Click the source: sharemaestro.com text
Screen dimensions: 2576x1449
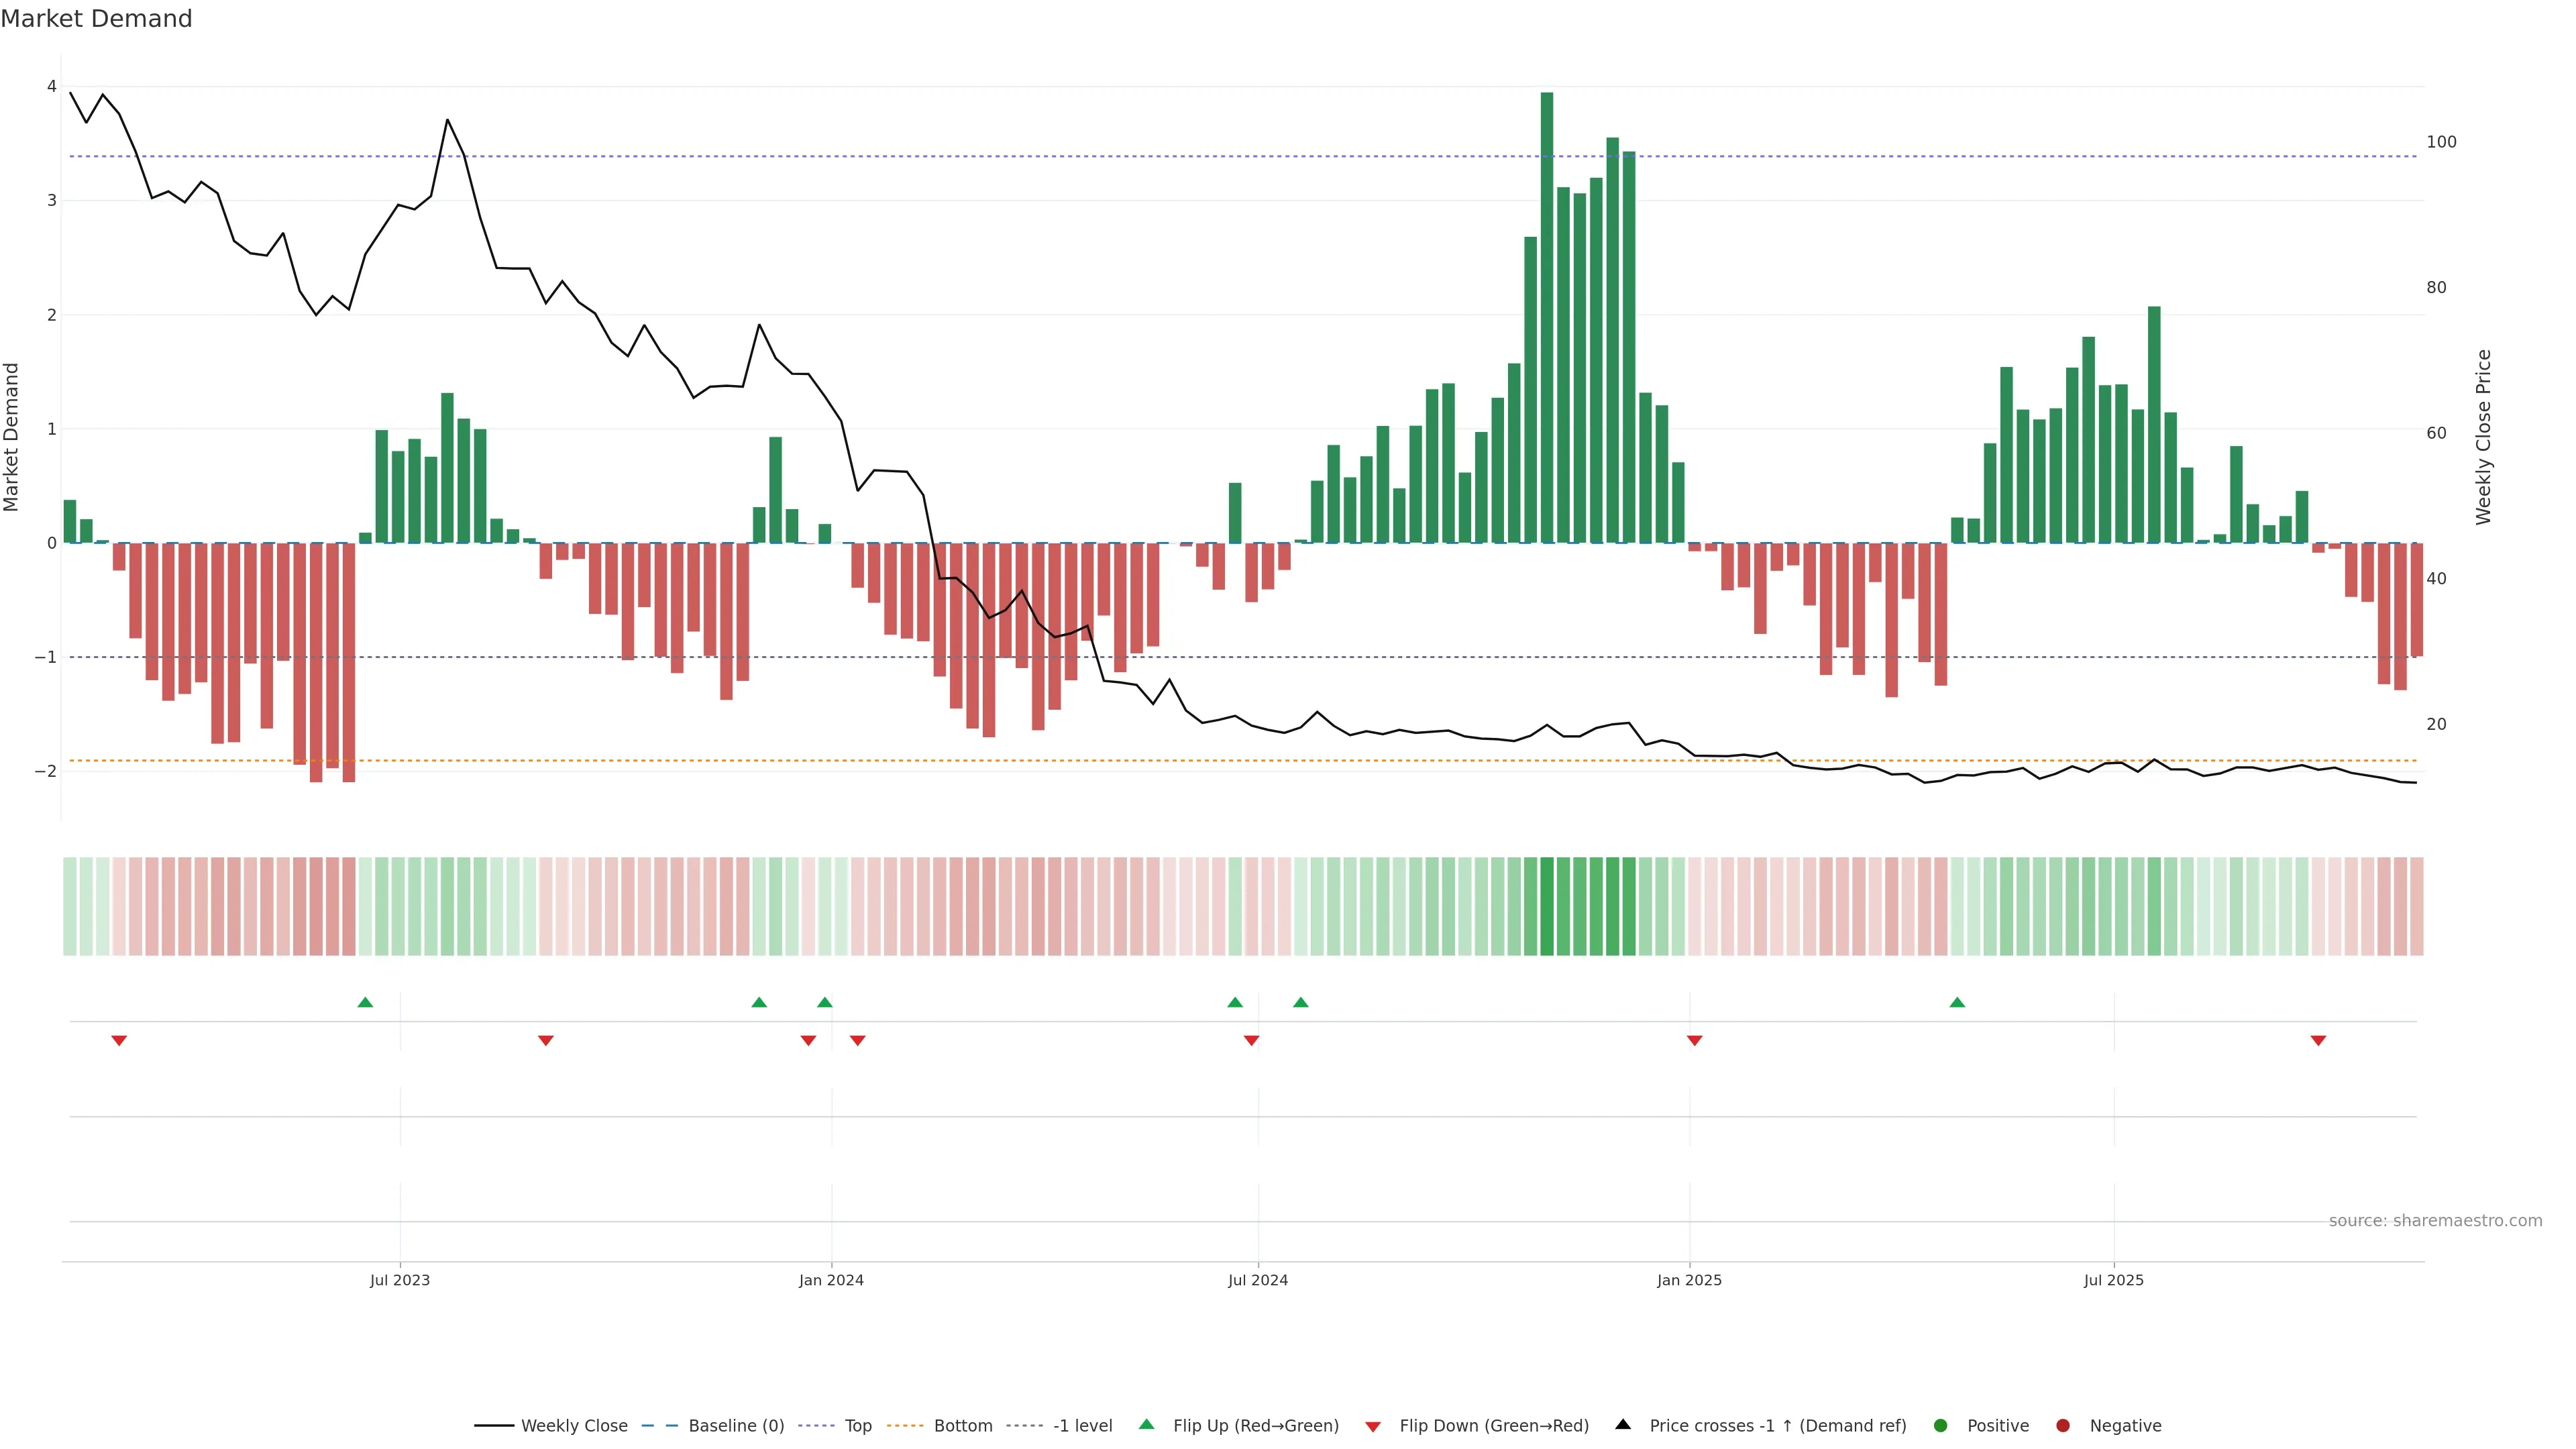click(x=2435, y=1220)
